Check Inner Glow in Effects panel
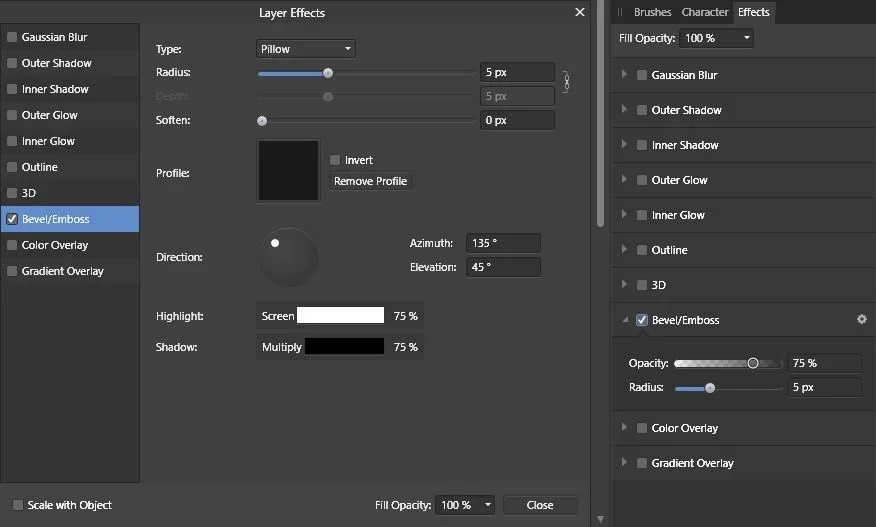Screen dimensions: 876x527 (x=642, y=215)
